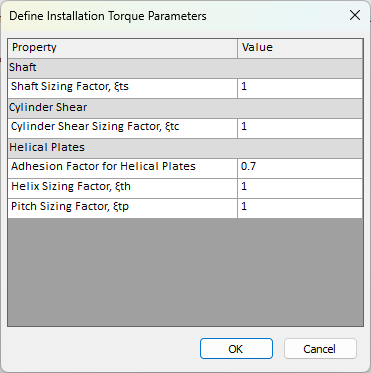The image size is (371, 373).
Task: Click the 'Cylinder Shear Sizing Factor, ξtc' label
Action: tap(95, 127)
